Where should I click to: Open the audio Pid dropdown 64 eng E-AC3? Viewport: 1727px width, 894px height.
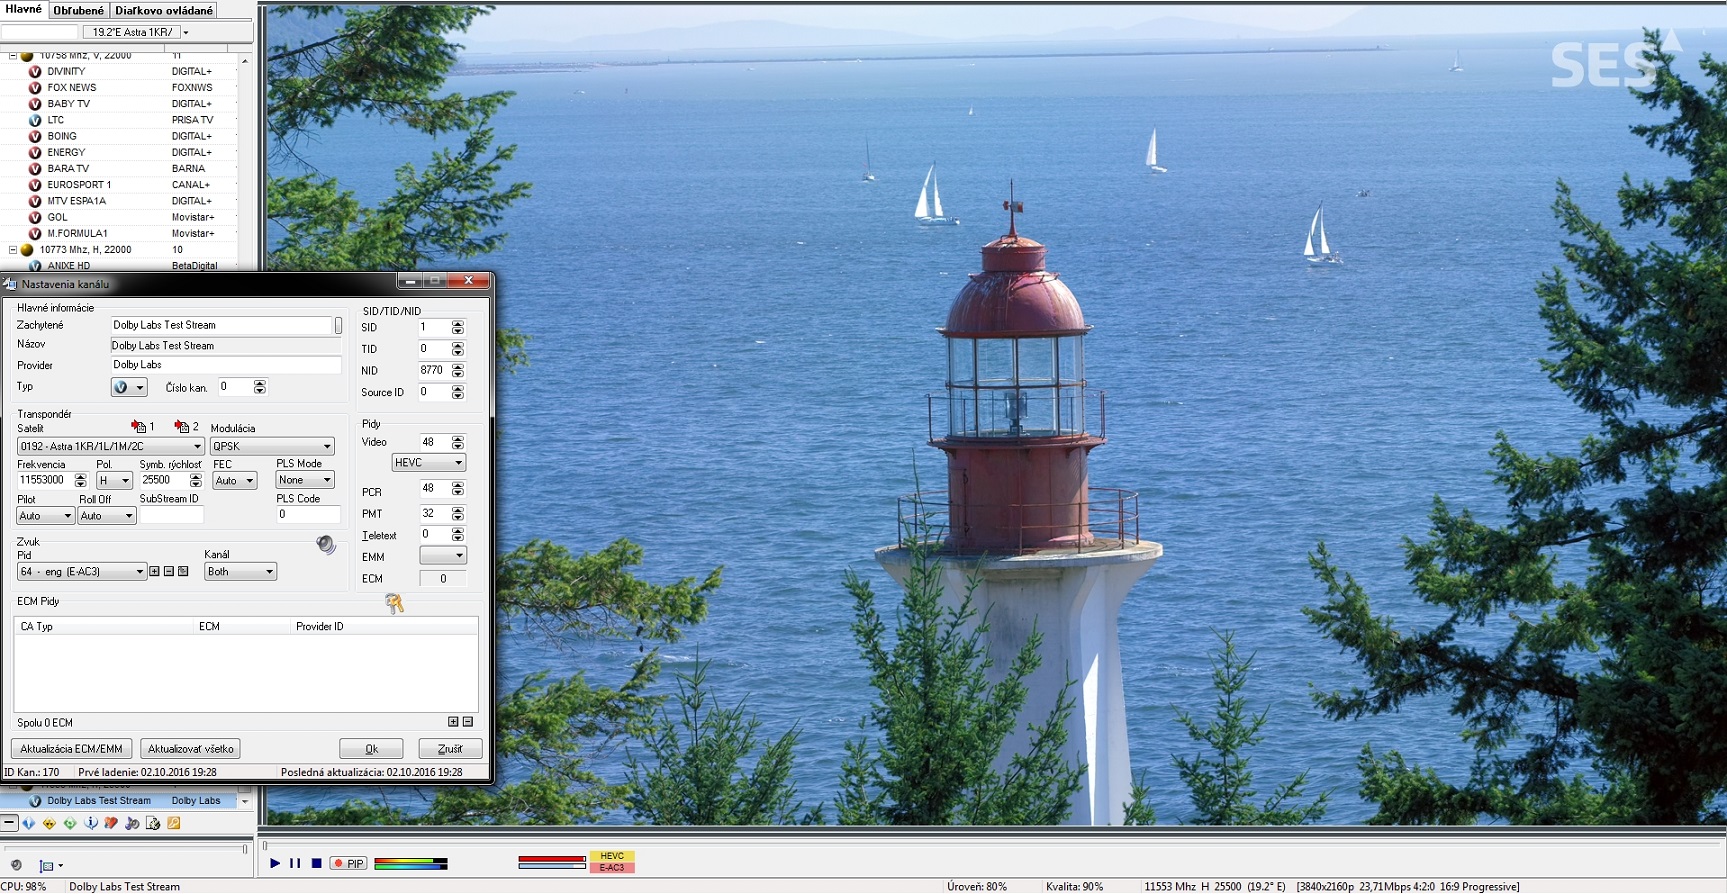pos(82,572)
